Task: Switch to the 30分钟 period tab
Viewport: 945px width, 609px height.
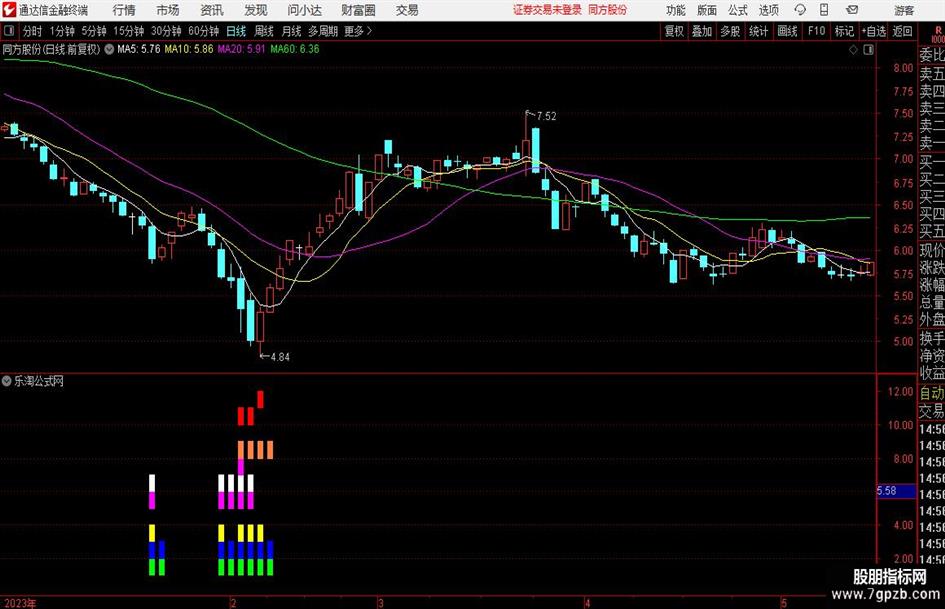Action: (x=166, y=31)
